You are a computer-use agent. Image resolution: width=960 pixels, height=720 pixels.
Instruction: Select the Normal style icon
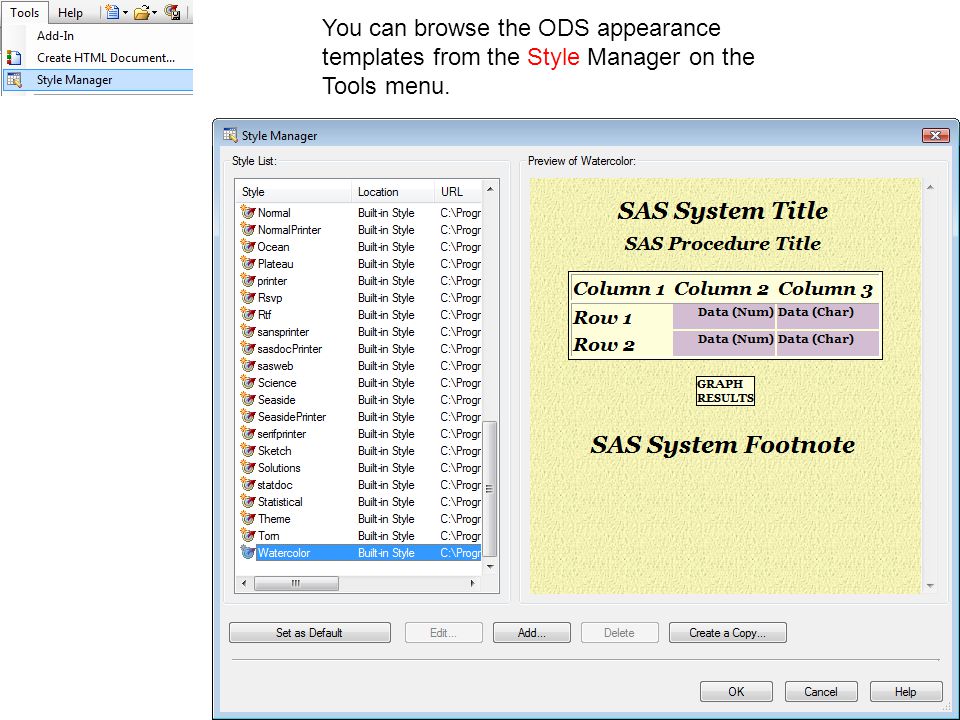(247, 212)
